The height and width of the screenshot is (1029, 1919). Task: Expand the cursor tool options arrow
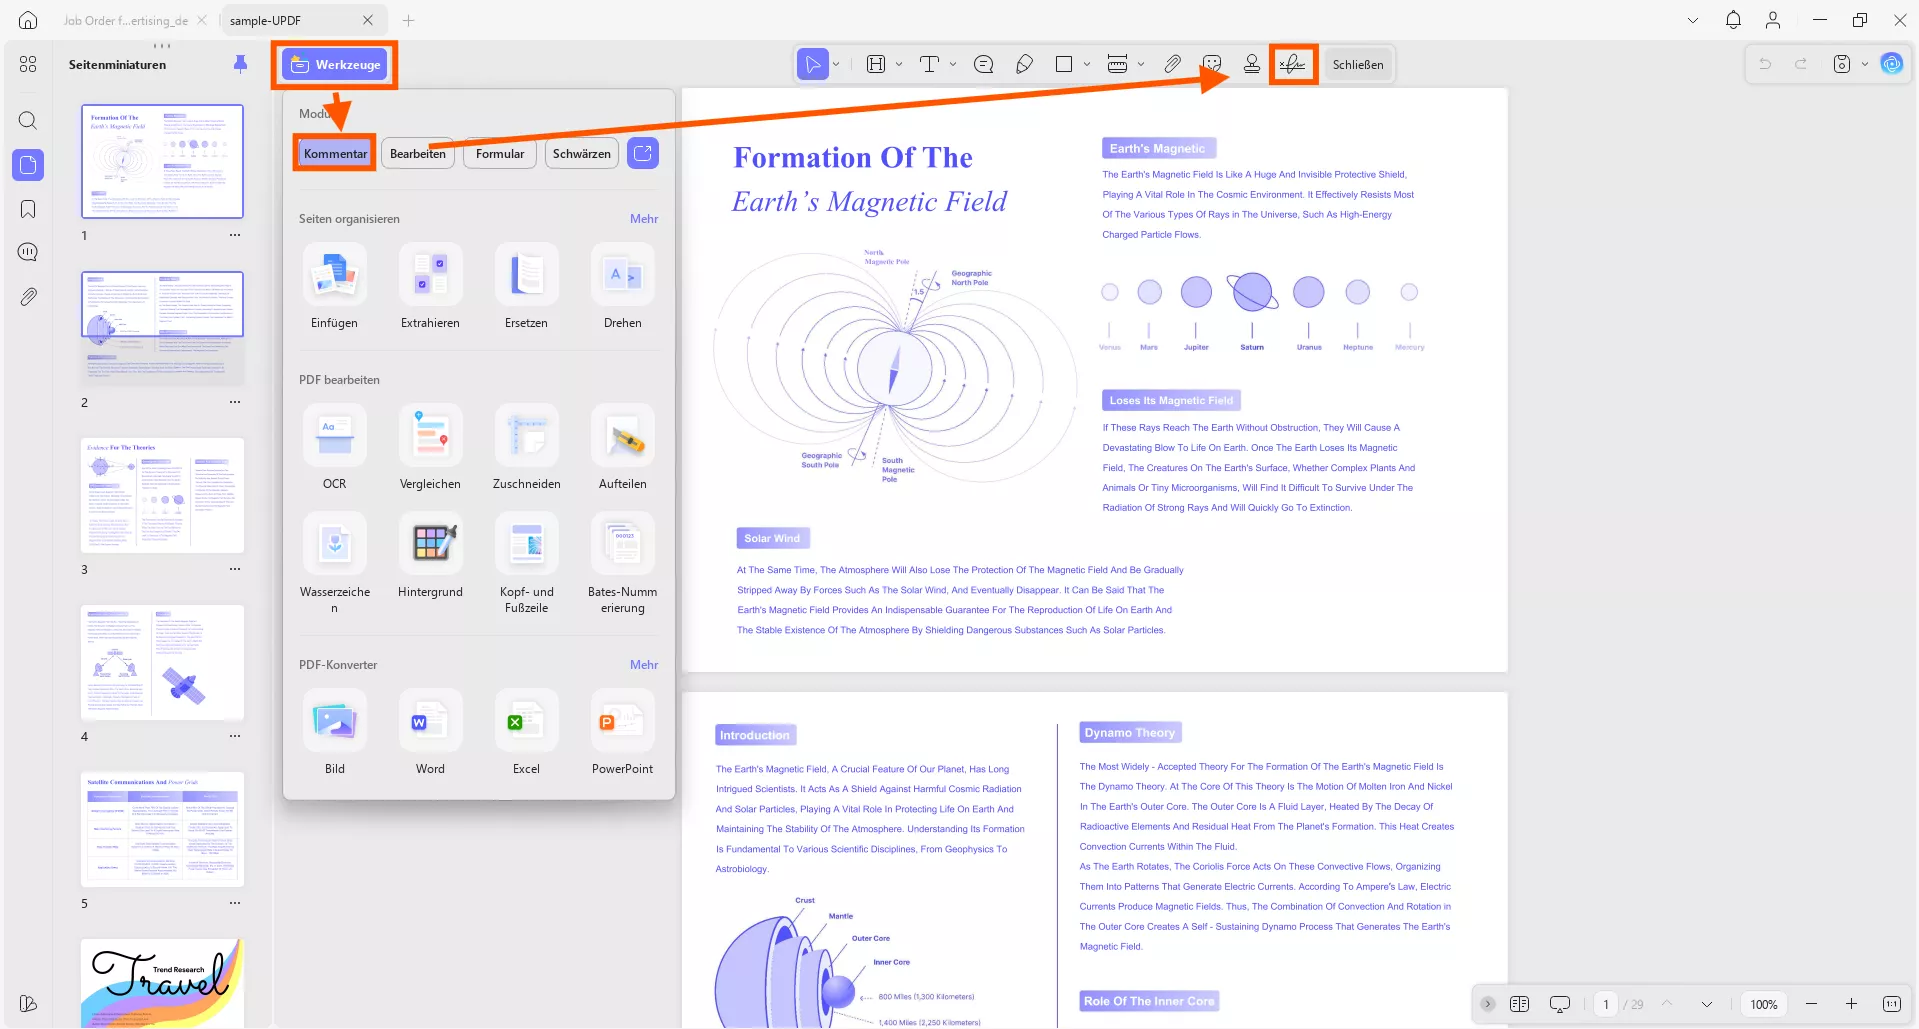836,65
